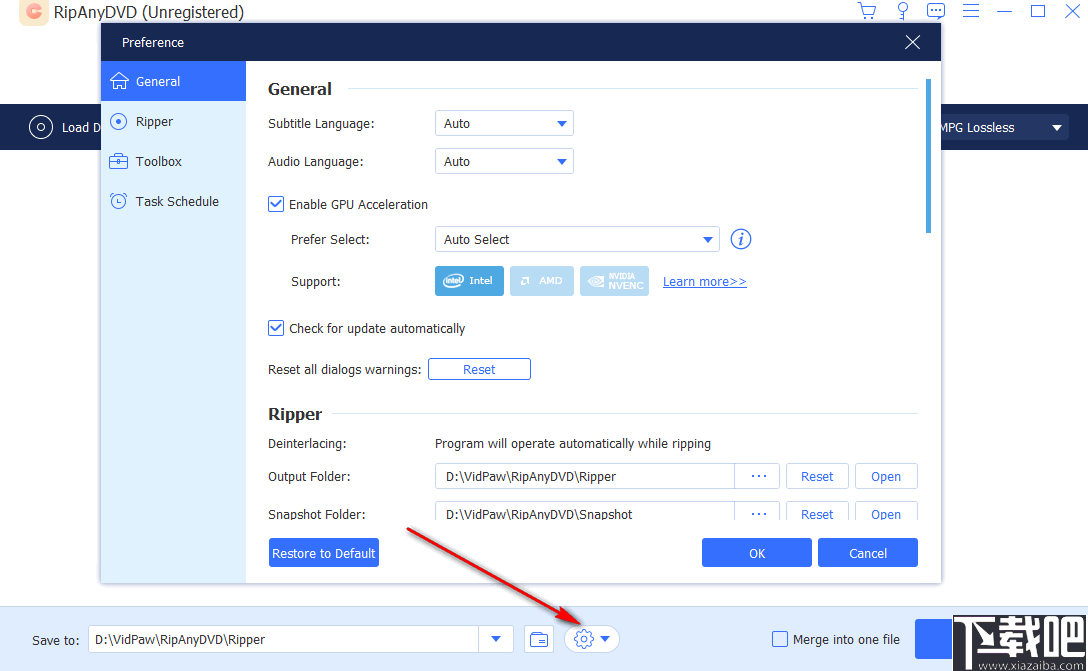Click the Load Disc icon
The image size is (1088, 671).
coord(41,127)
